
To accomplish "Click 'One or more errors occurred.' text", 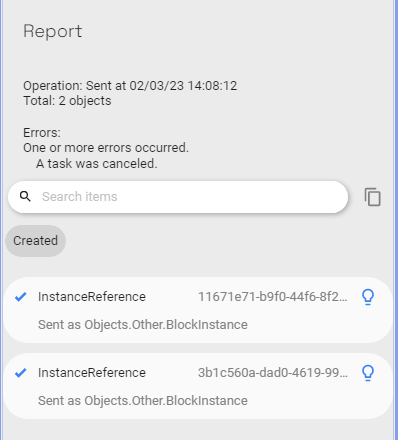I will 106,148.
